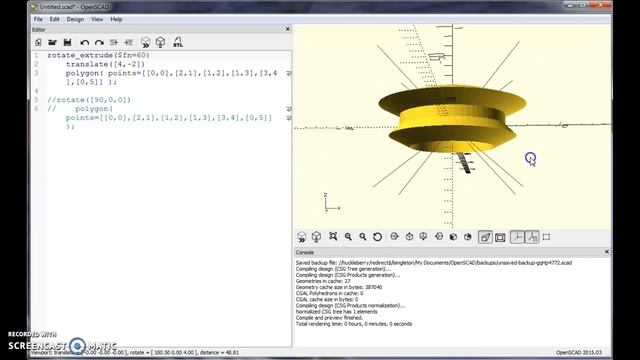Screen dimensions: 640x360
Task: Click 'Total rendering time' console line
Action: pos(354,324)
